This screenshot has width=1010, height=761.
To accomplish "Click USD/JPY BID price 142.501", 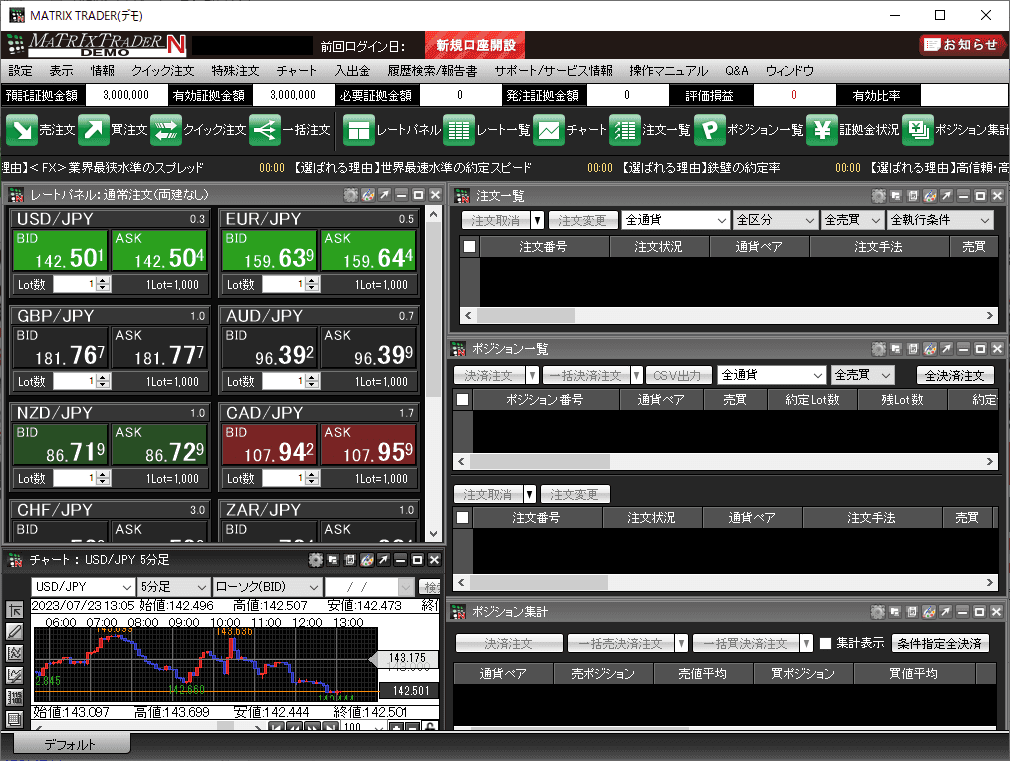I will (61, 251).
